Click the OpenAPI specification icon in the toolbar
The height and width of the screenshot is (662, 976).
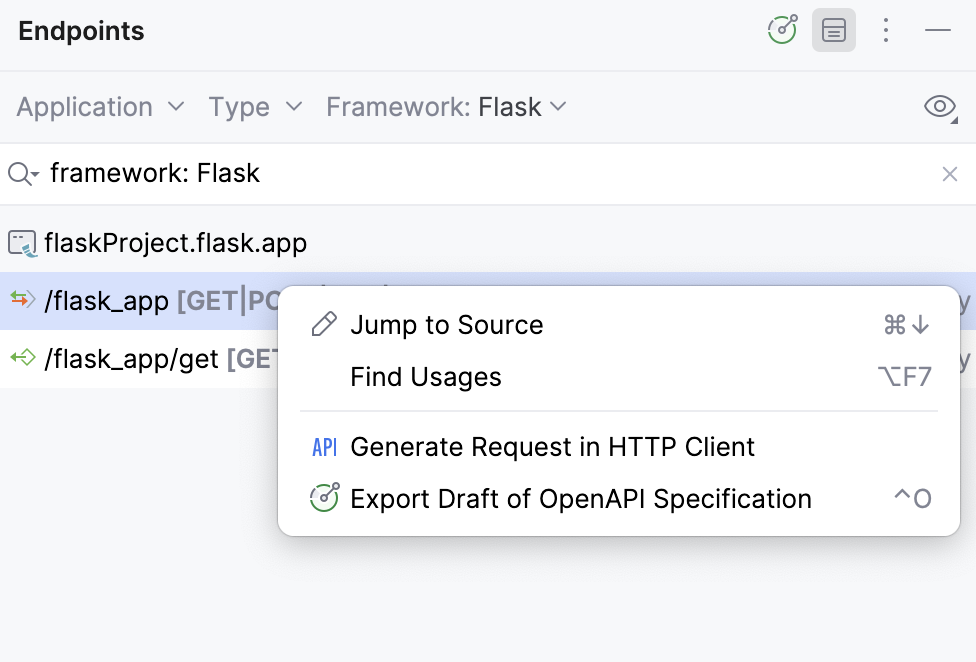click(781, 30)
